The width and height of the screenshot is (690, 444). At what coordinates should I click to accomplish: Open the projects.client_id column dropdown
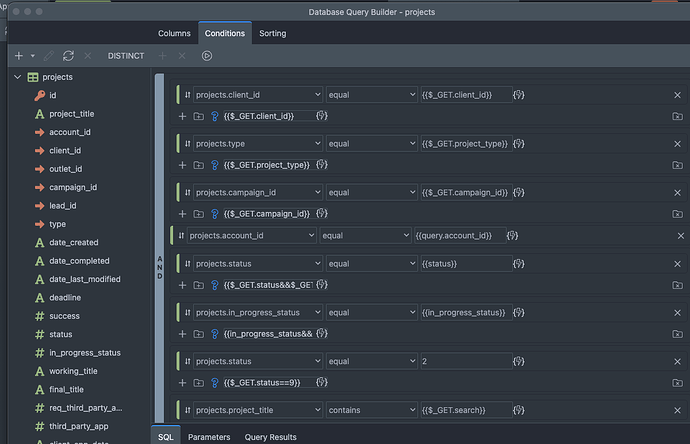pos(257,94)
